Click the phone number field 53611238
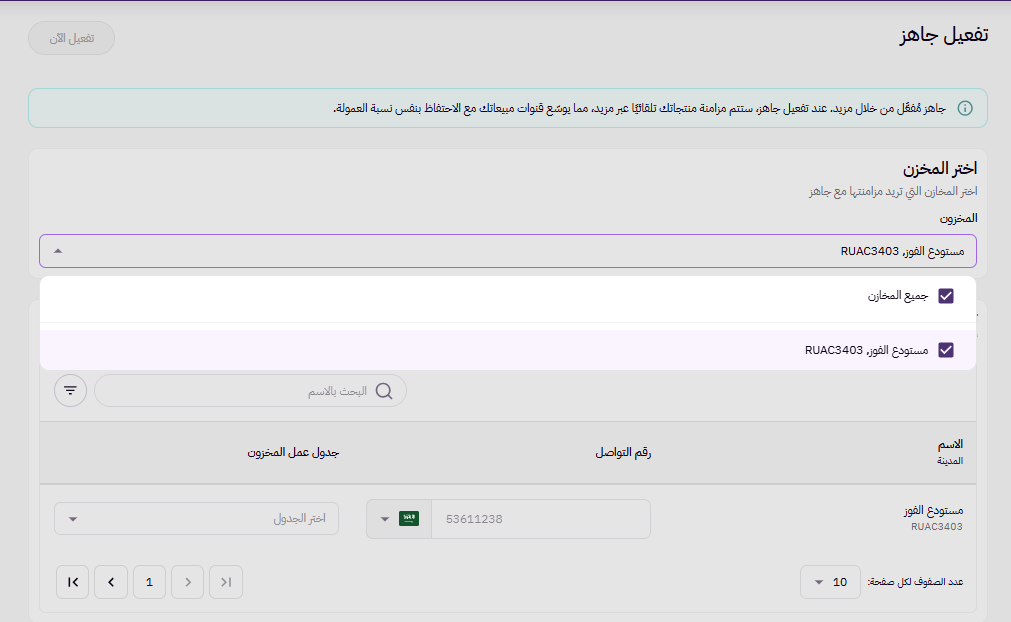This screenshot has width=1011, height=622. [540, 519]
